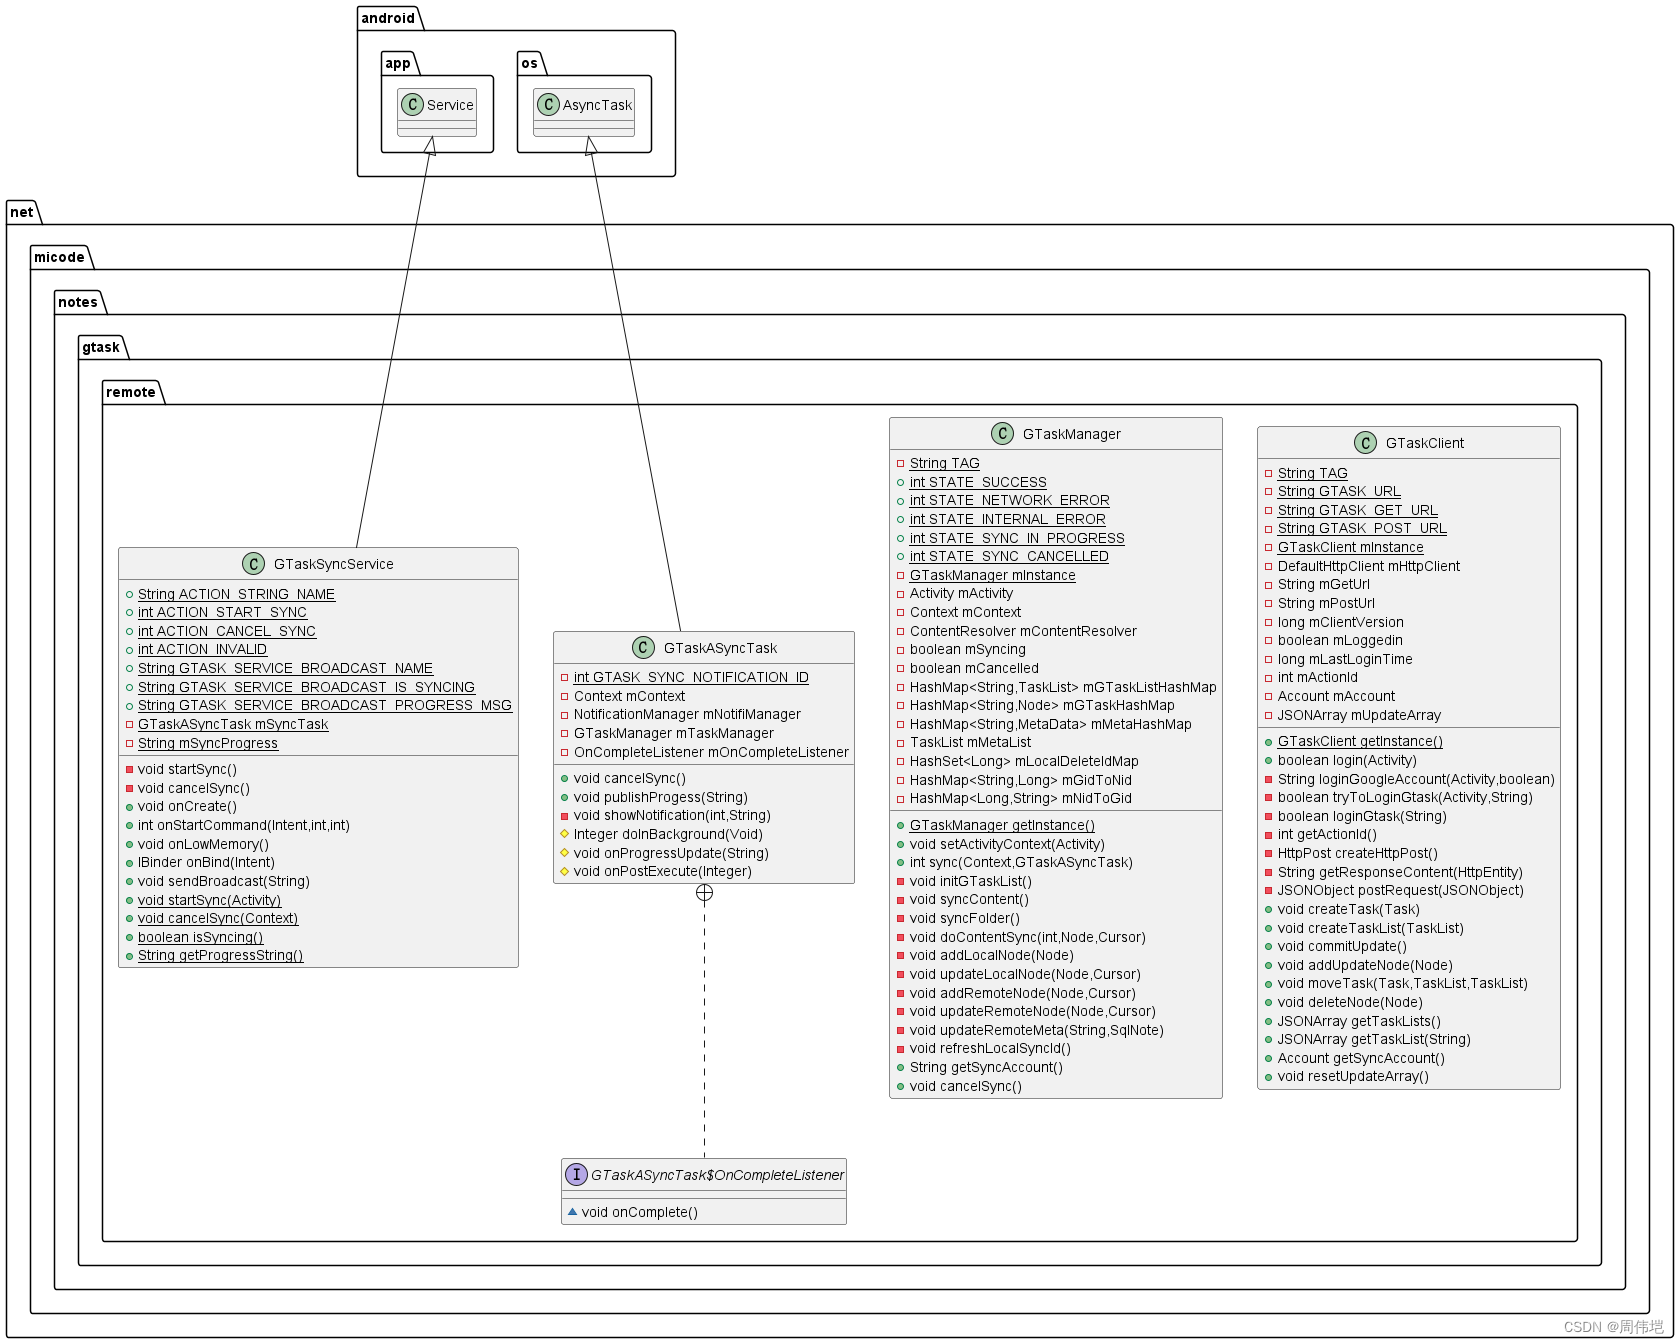Viewport: 1679px width, 1343px height.
Task: Click the text HashSet<Long> mLocalDeleteIdMap
Action: click(1024, 761)
